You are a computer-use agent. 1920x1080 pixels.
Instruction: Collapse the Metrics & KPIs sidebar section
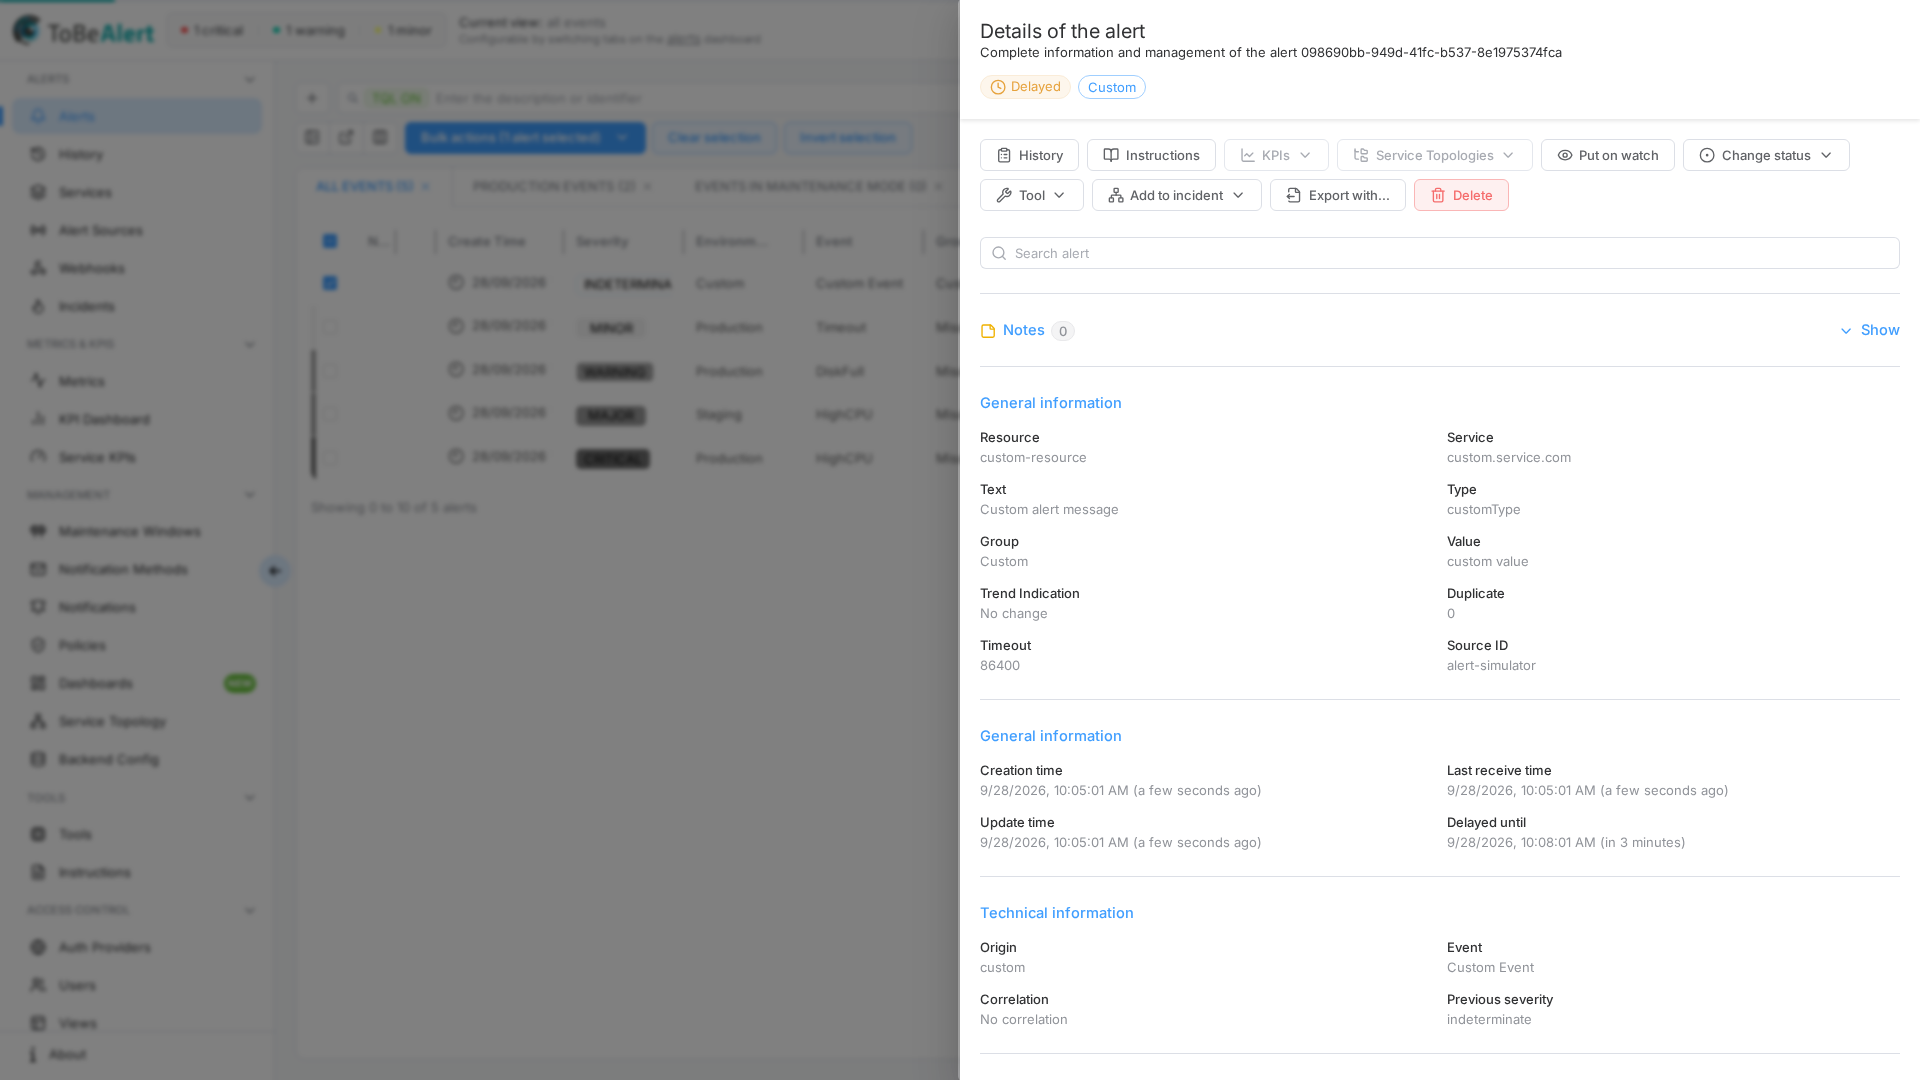click(250, 345)
